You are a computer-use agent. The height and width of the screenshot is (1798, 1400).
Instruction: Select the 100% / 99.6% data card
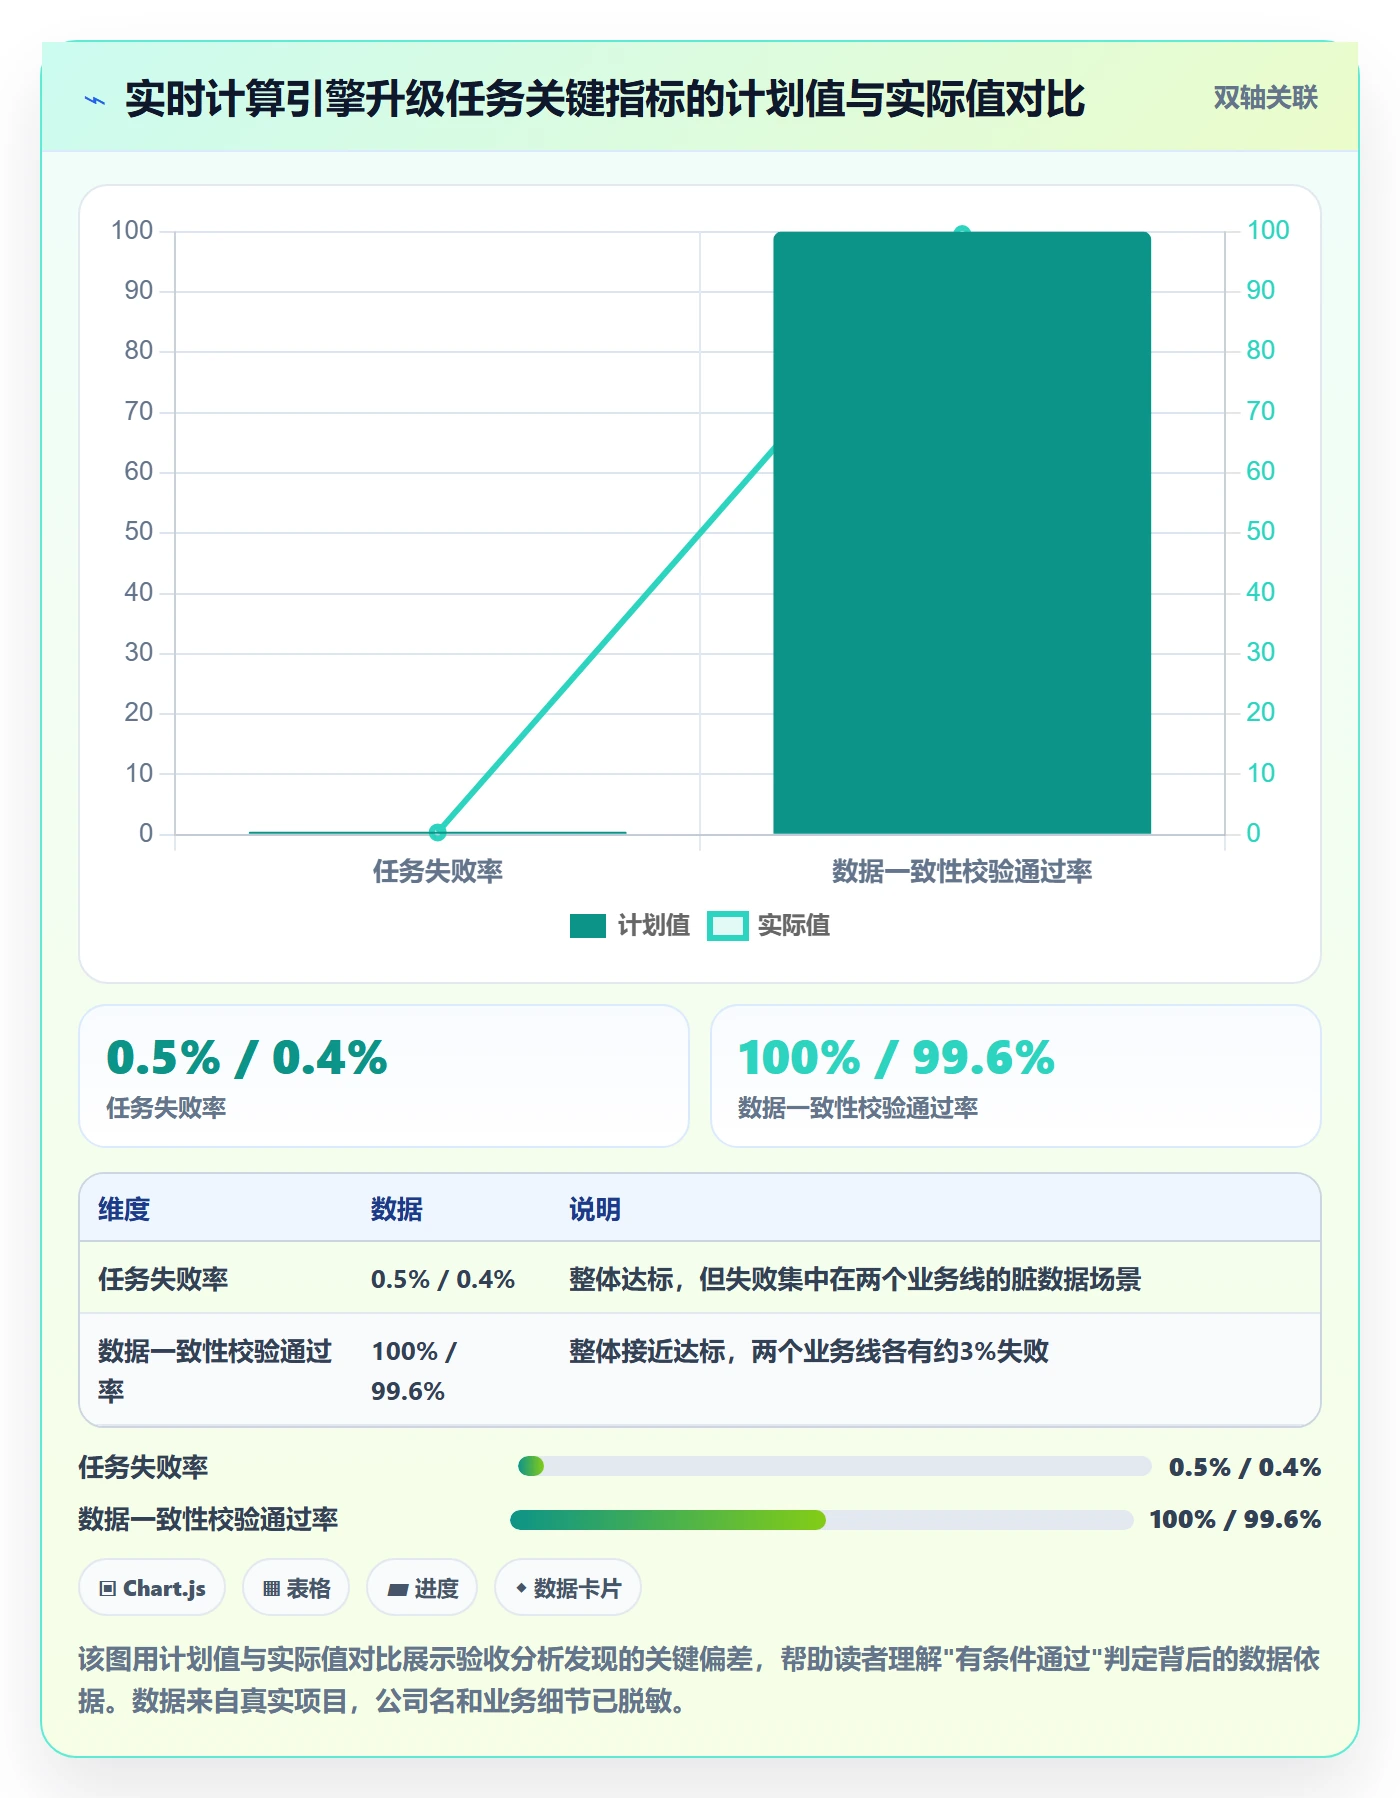[1016, 1076]
